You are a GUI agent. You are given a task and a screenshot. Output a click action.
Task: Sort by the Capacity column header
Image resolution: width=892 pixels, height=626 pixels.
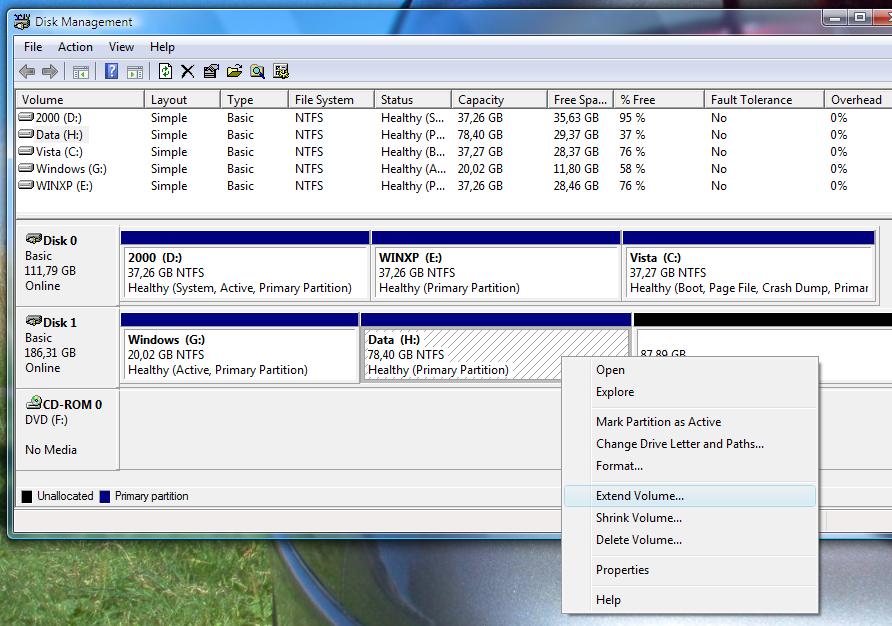tap(499, 100)
